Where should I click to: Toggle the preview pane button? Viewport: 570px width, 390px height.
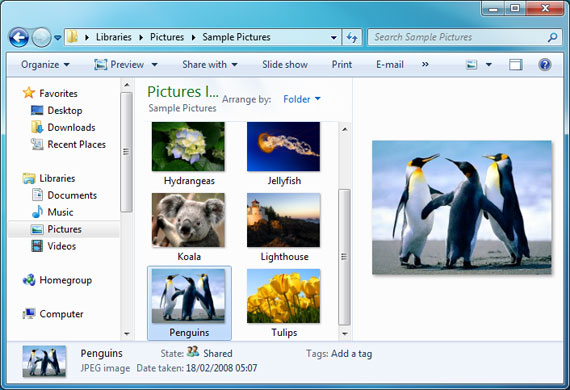(x=515, y=65)
